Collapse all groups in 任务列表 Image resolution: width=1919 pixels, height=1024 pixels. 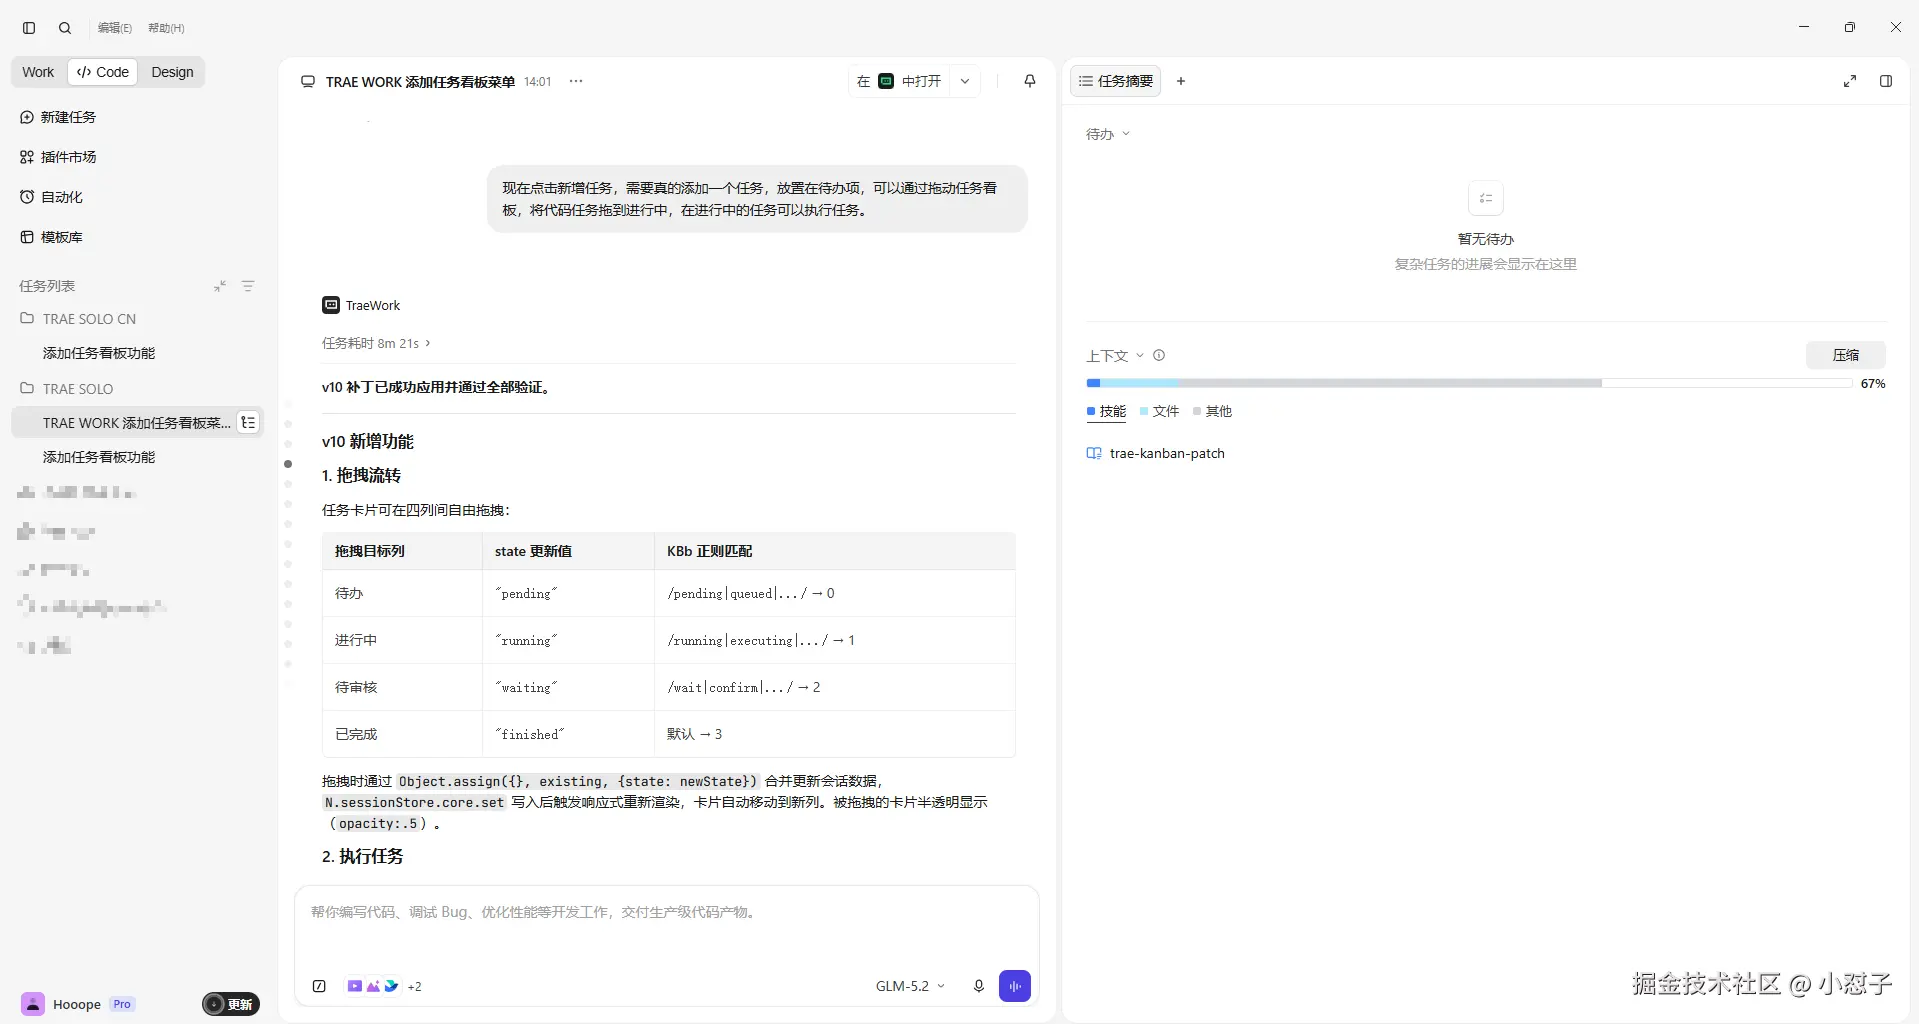[x=220, y=286]
